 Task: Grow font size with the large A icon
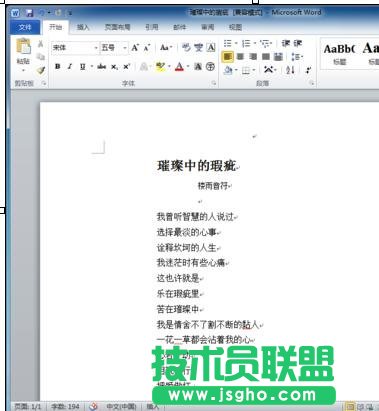pos(135,48)
